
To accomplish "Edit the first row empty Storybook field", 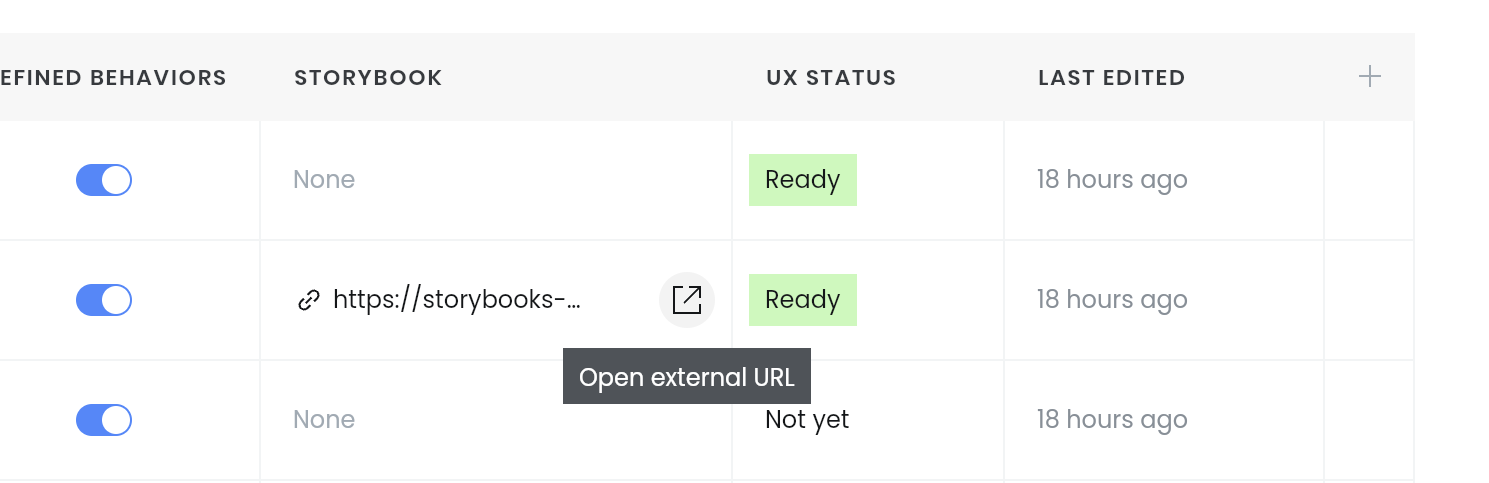I will click(496, 180).
